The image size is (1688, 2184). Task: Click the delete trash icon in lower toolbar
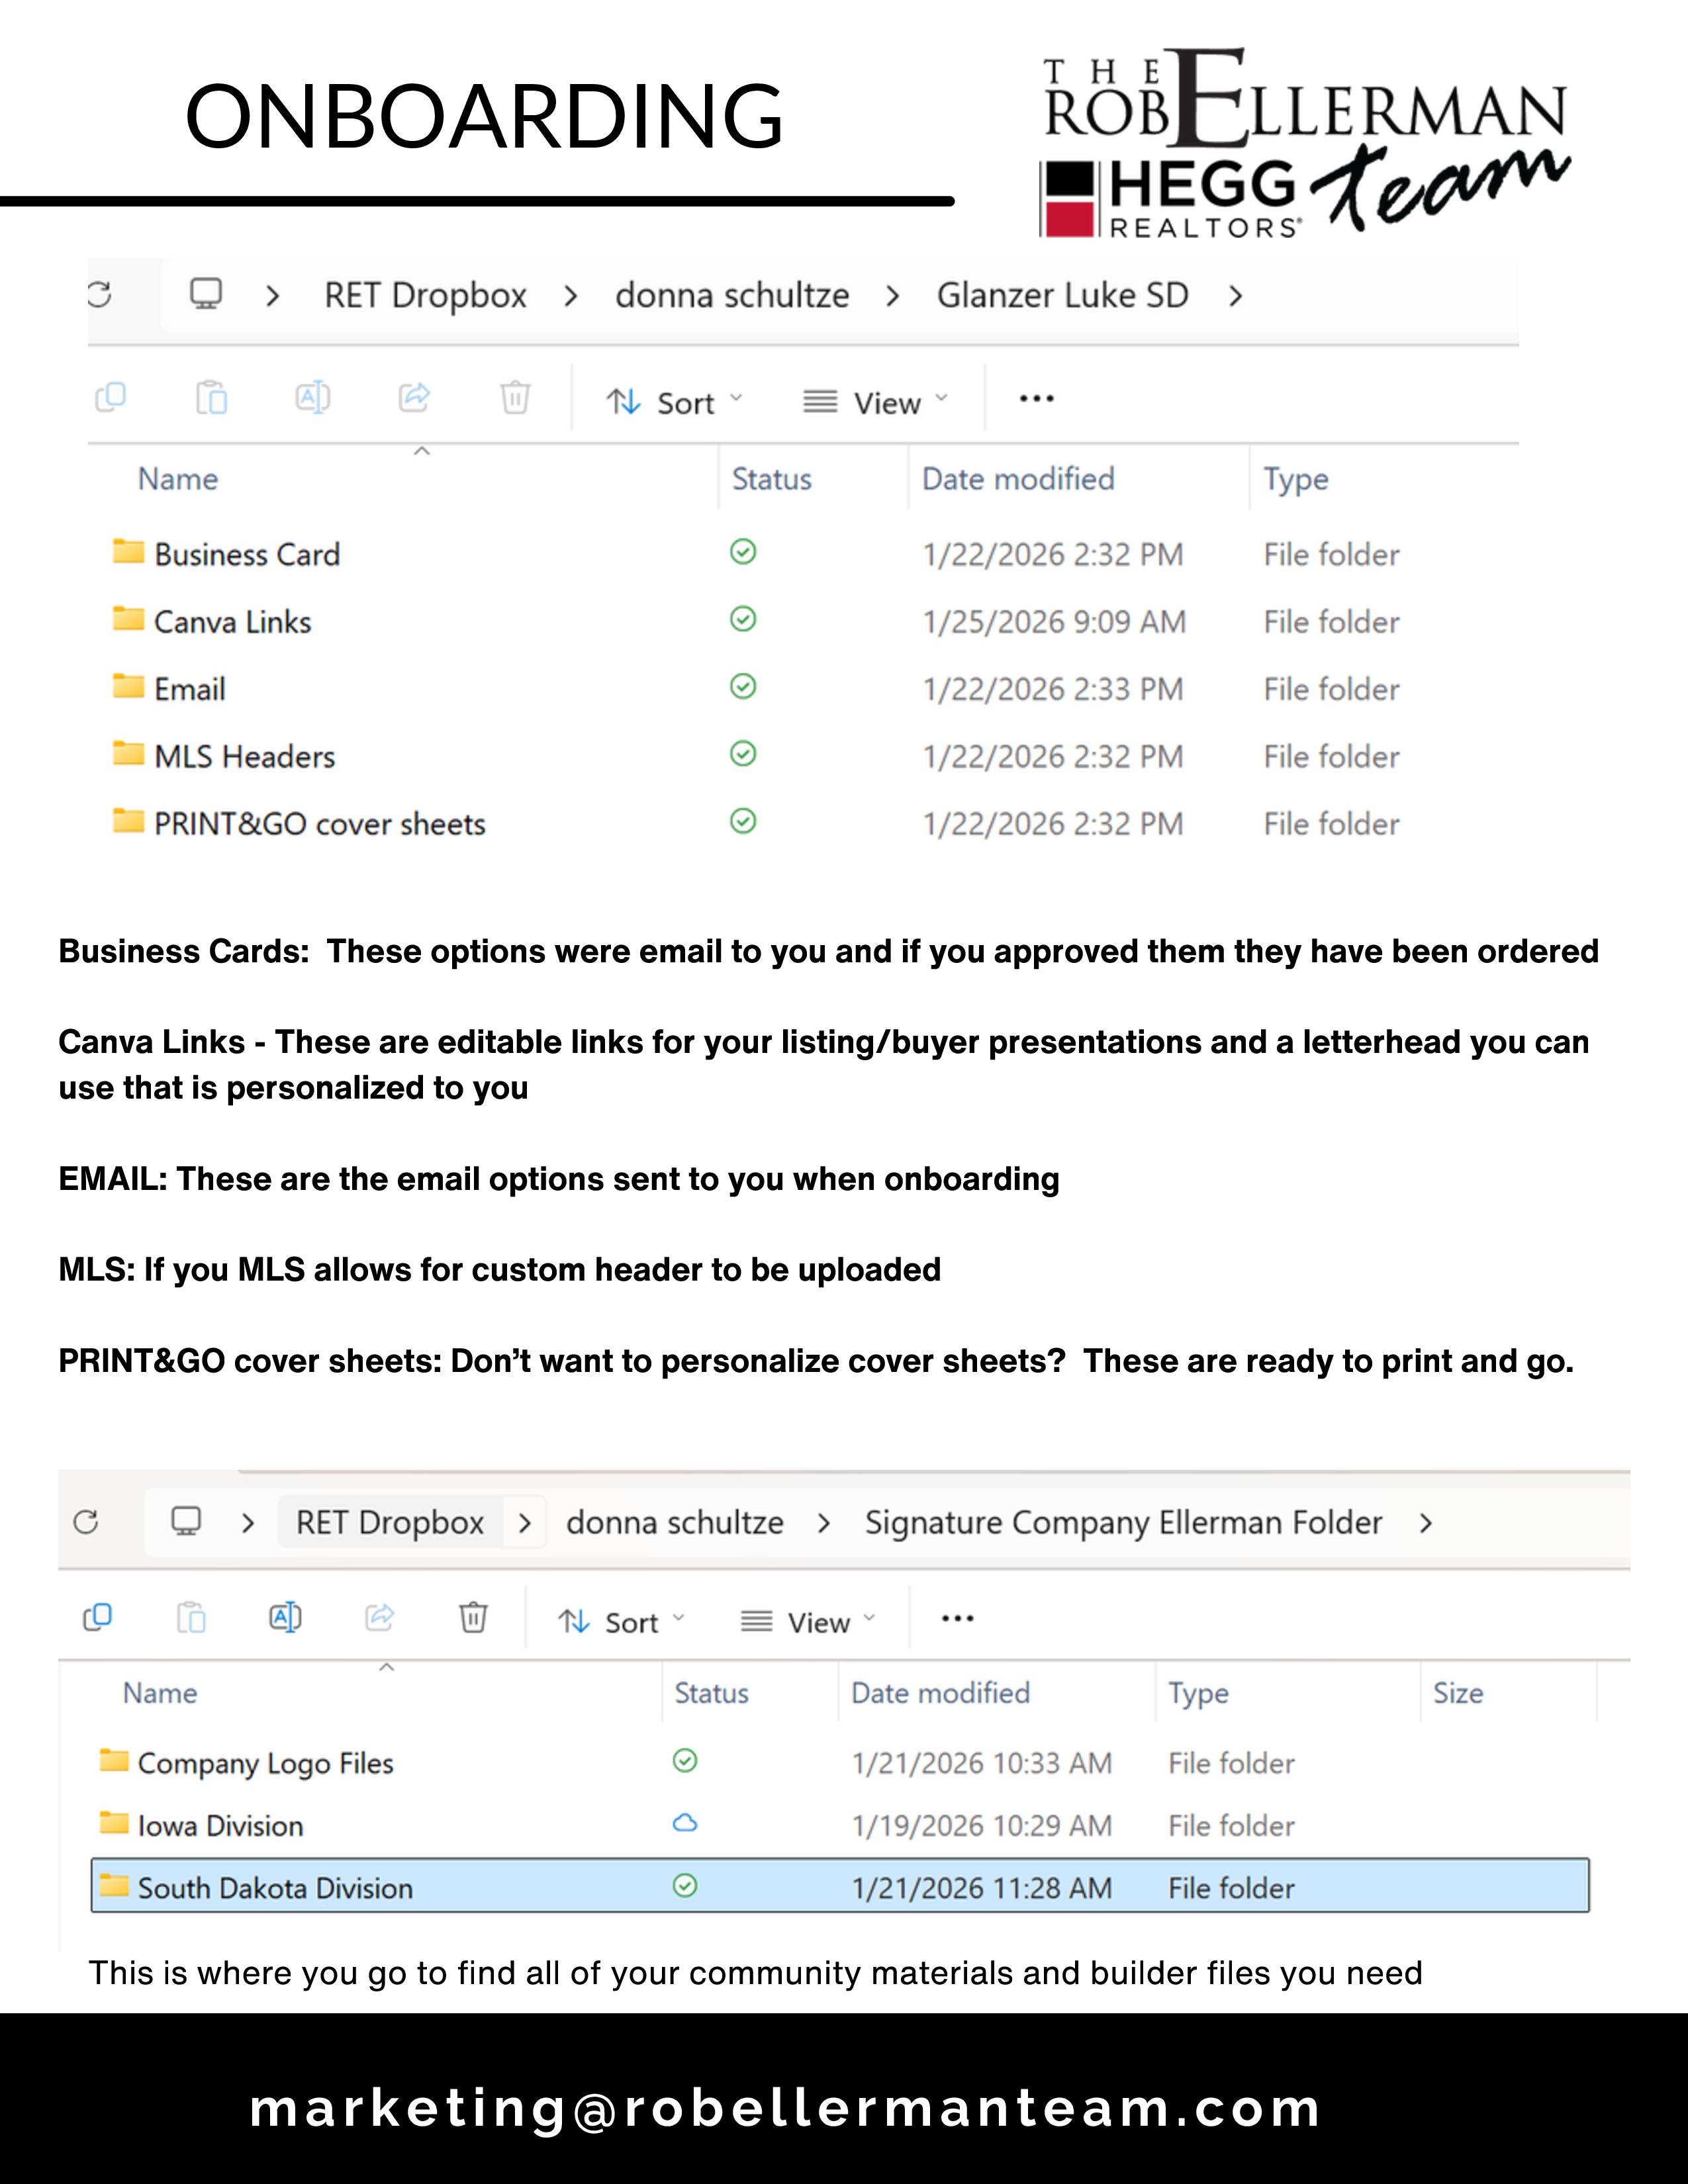[473, 1617]
